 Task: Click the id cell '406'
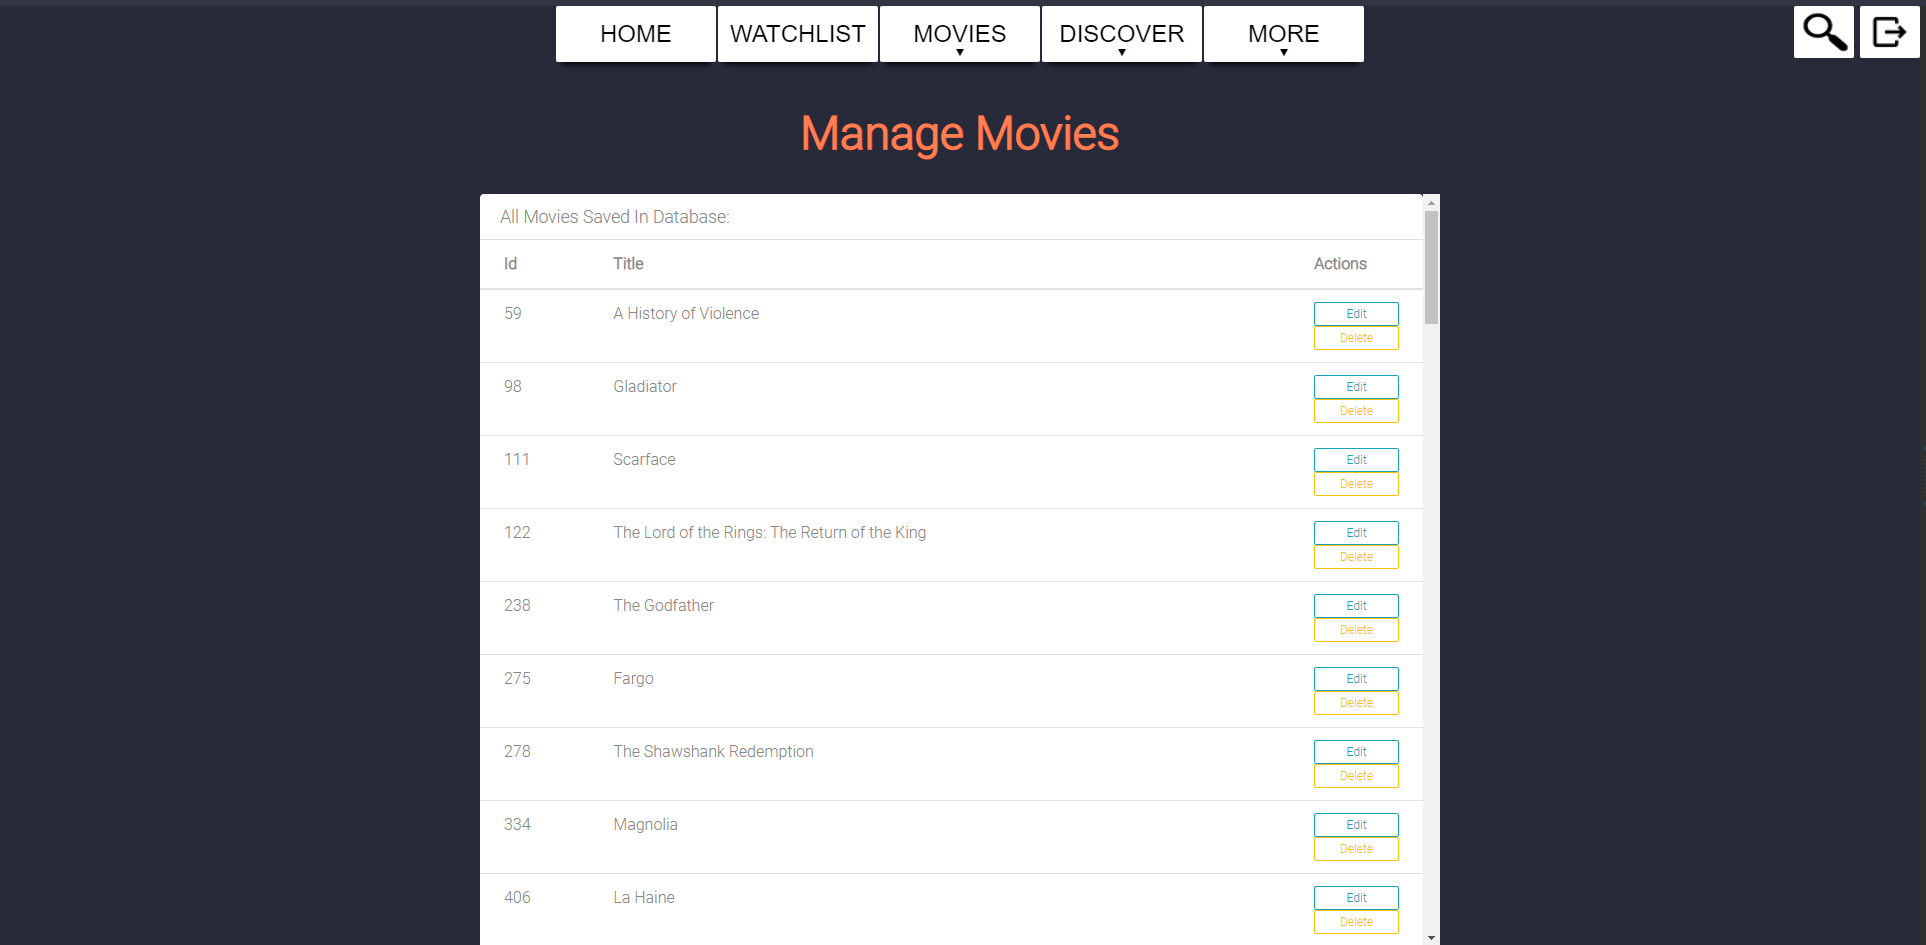(517, 898)
